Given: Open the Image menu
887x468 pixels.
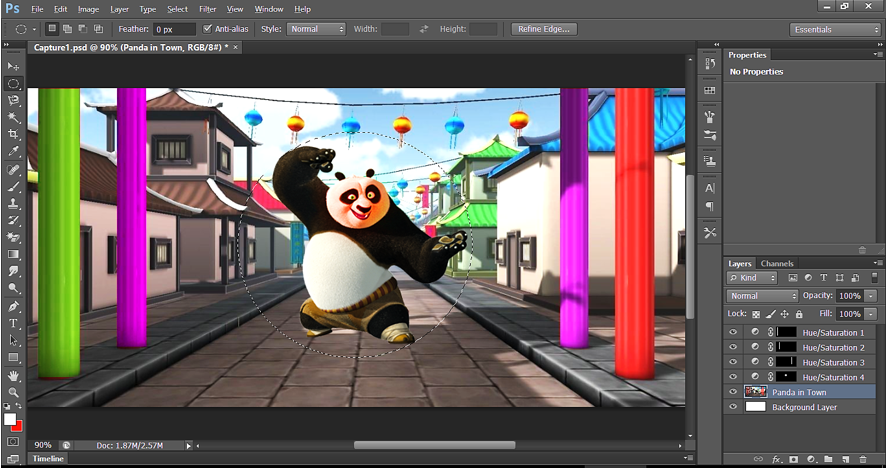Looking at the screenshot, I should (x=88, y=9).
